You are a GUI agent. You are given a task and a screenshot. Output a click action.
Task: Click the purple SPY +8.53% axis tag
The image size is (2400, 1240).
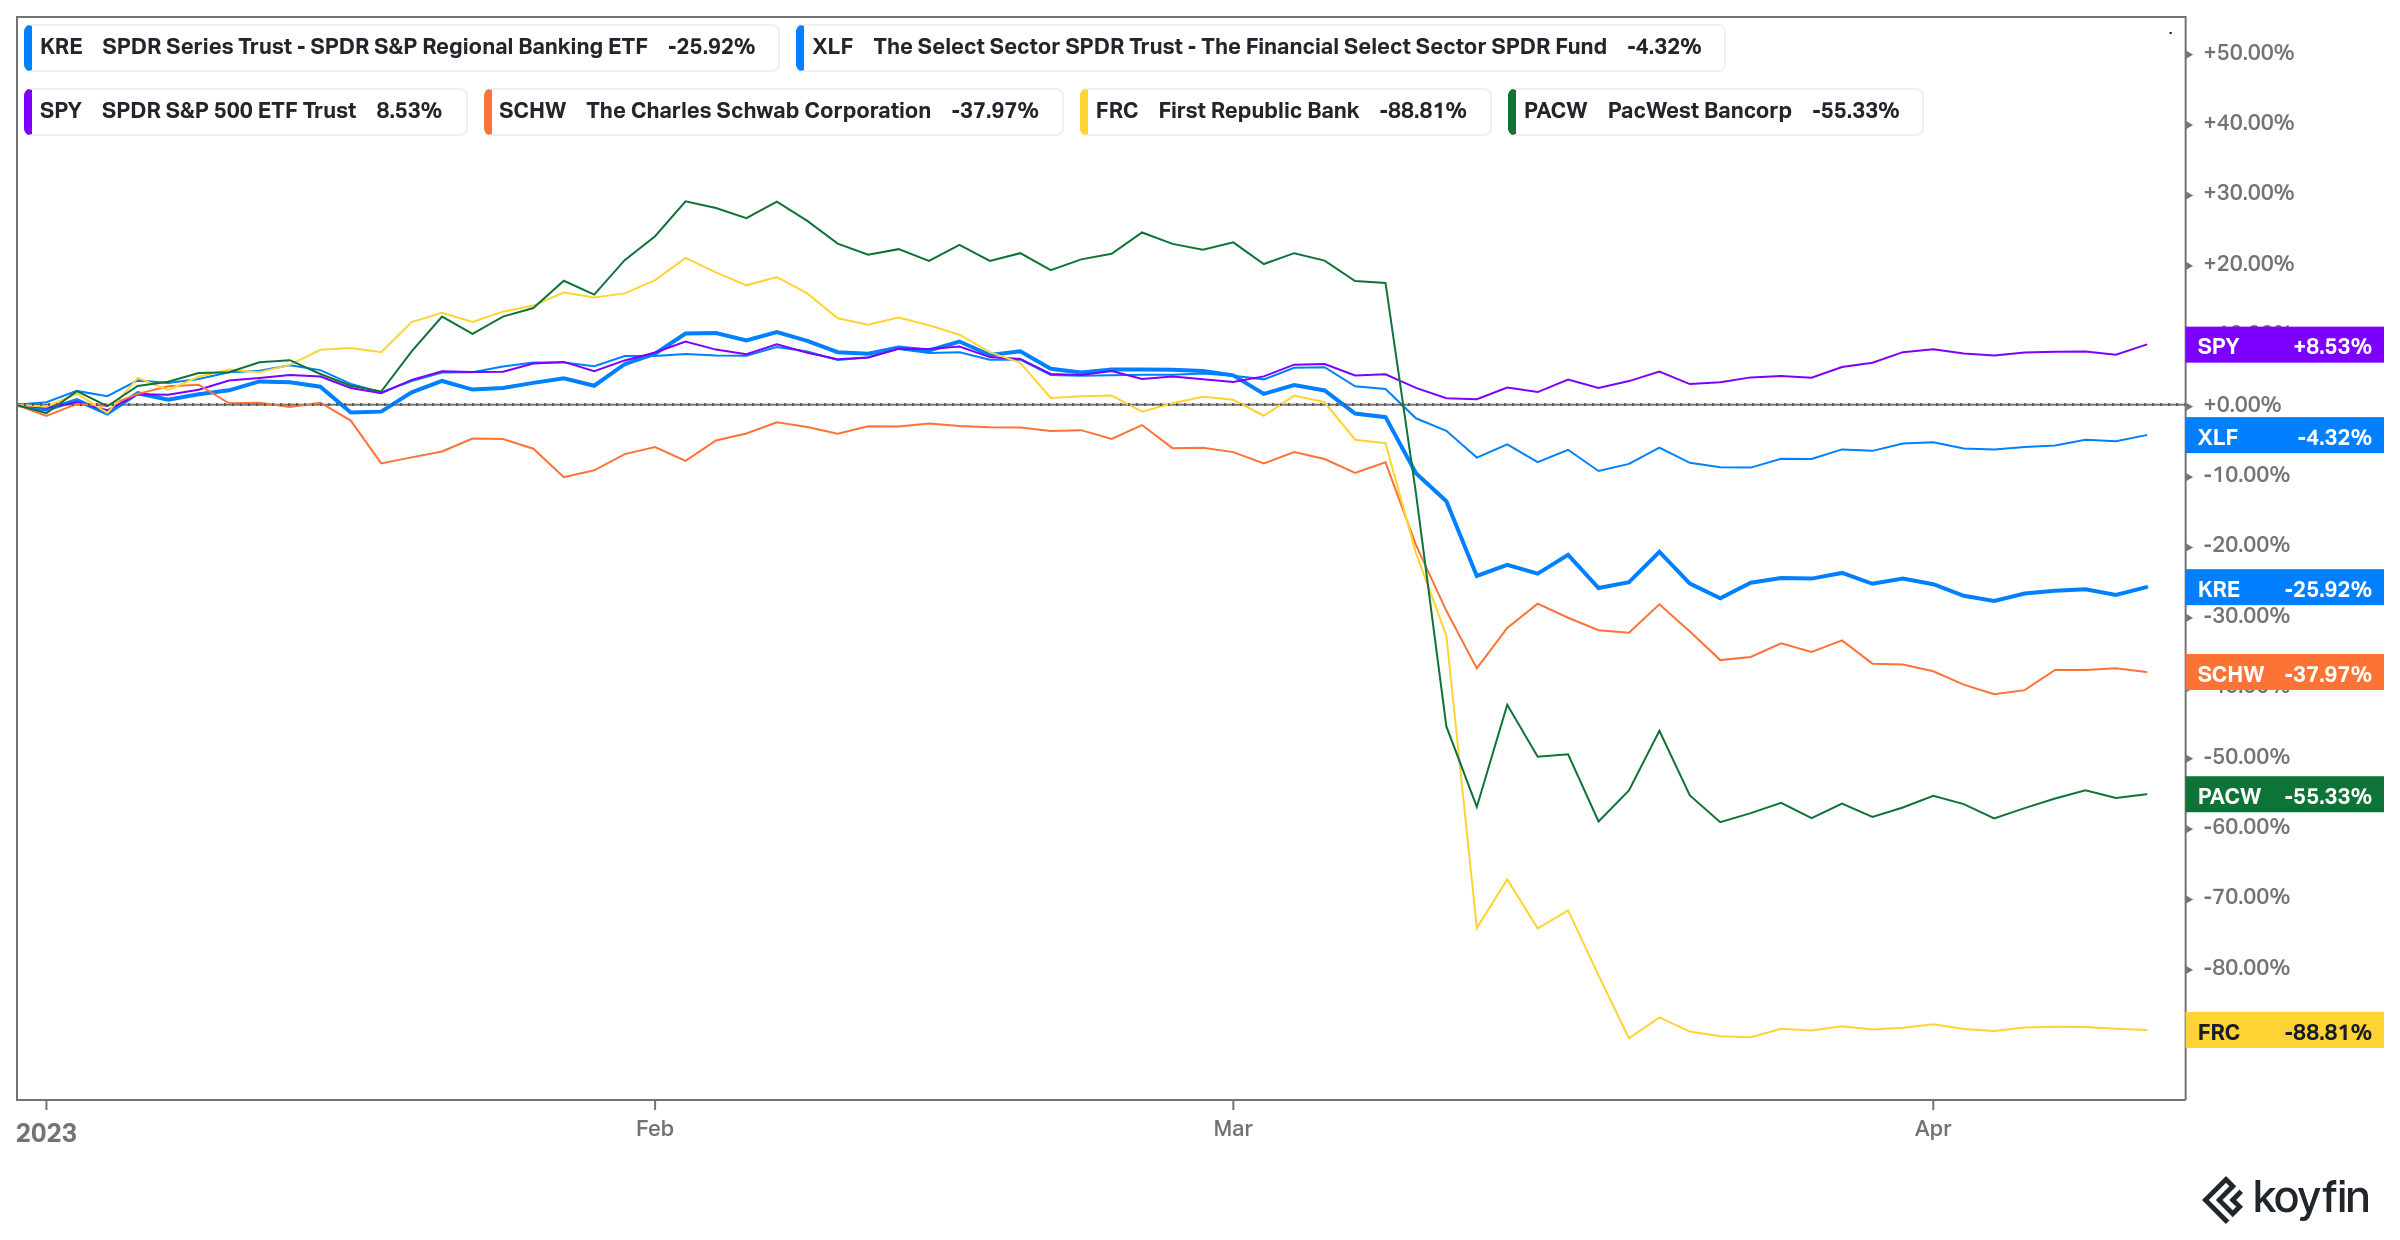tap(2285, 346)
